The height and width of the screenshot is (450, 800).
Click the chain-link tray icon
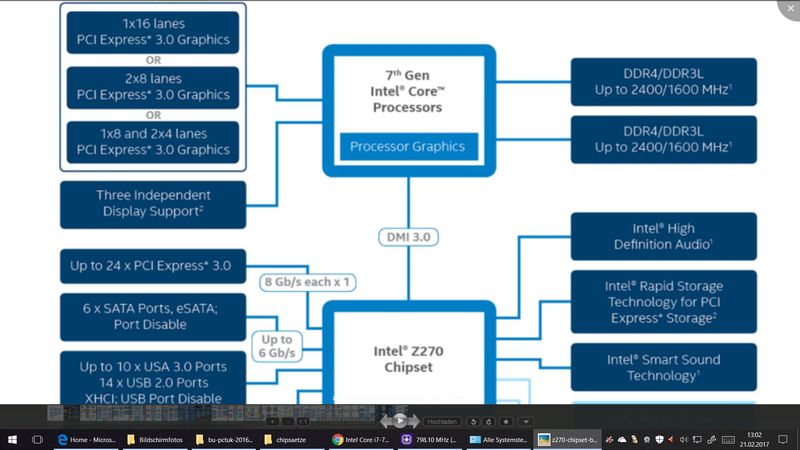tap(711, 440)
